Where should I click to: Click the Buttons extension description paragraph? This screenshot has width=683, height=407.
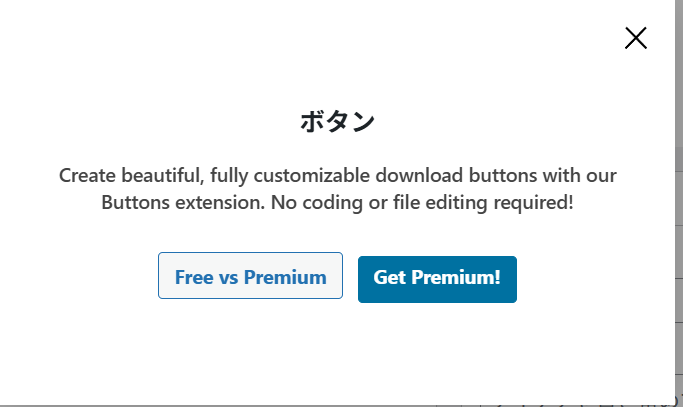[337, 188]
